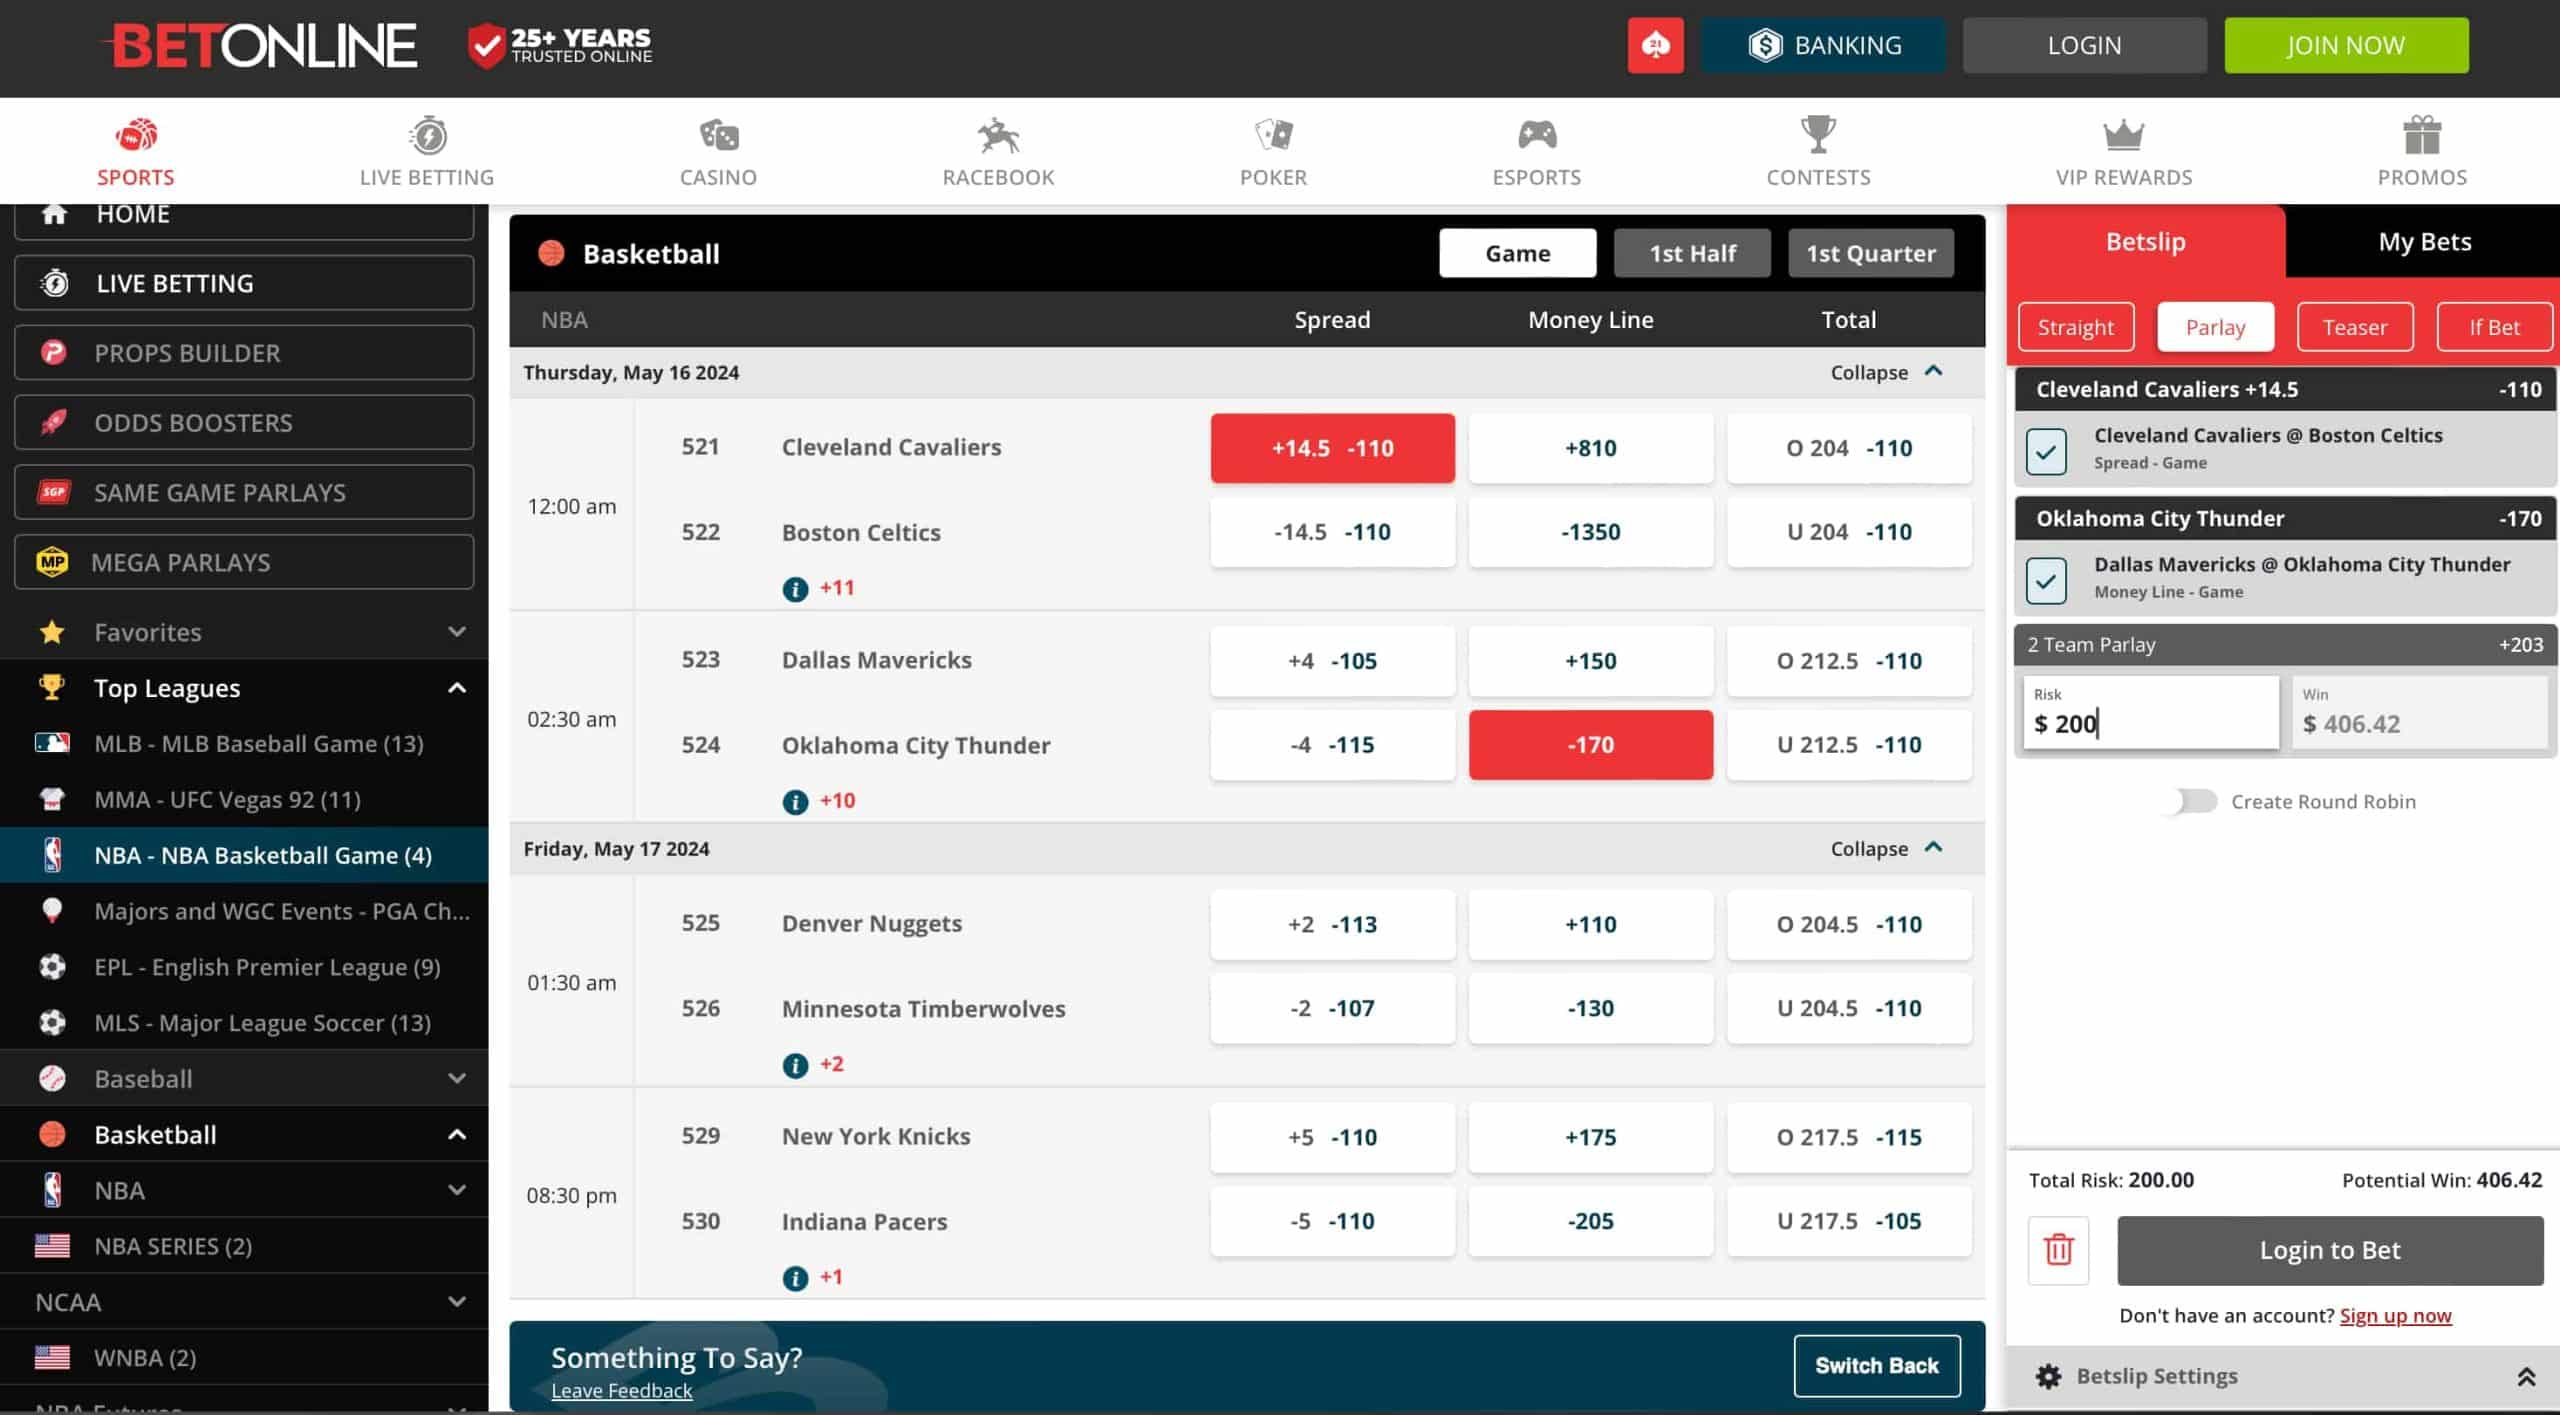
Task: Deselect Cavaliers +14.5 -110 spread
Action: (1332, 448)
